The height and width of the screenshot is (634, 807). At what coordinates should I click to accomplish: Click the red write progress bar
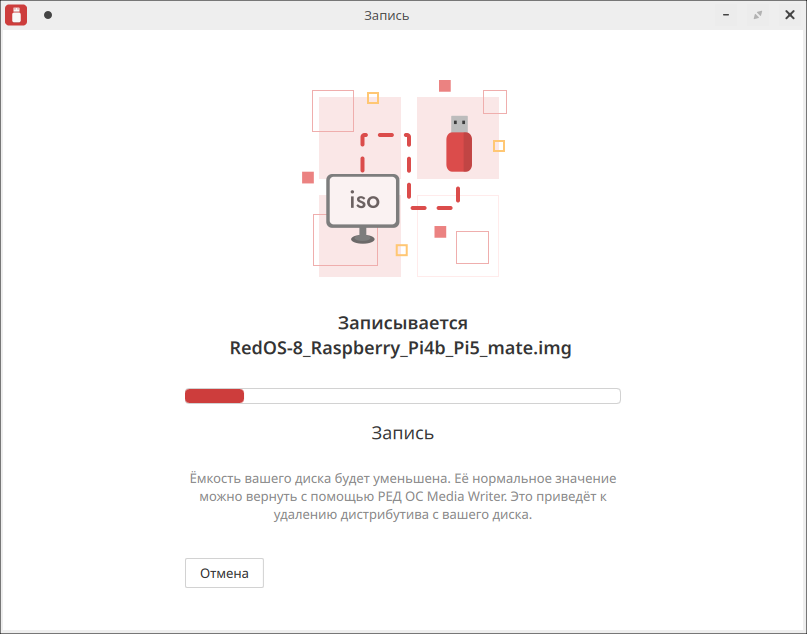(x=402, y=396)
